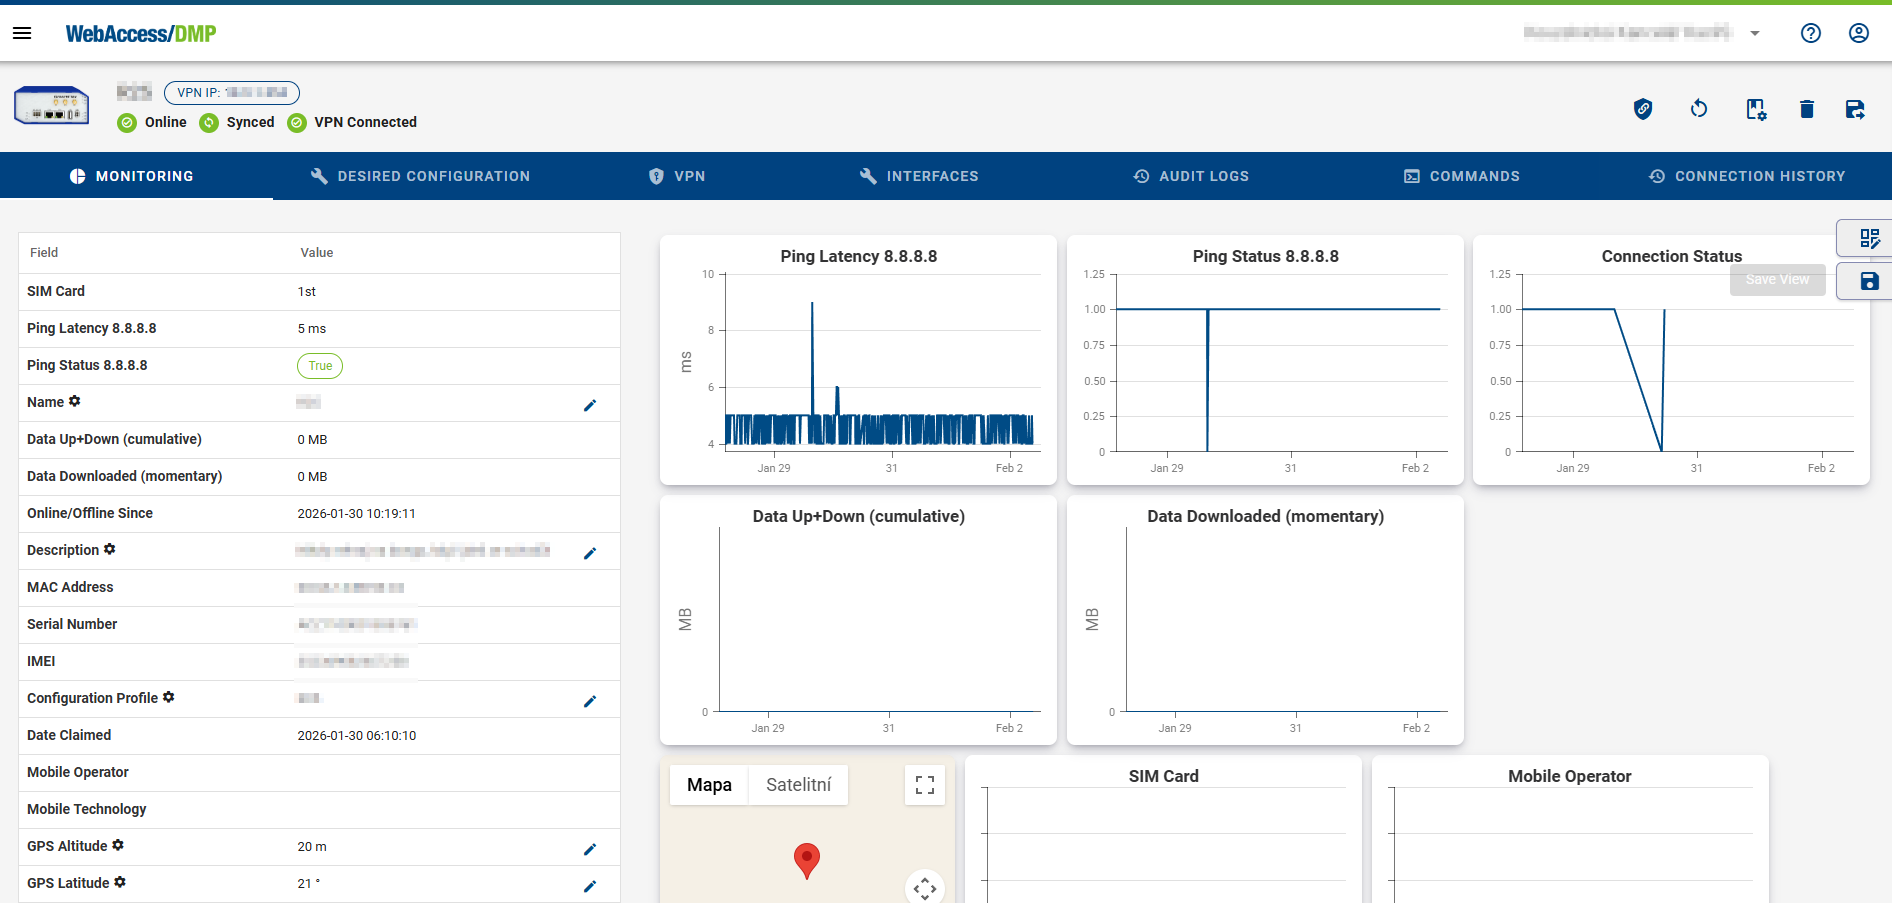Expand the user account dropdown arrow
The height and width of the screenshot is (903, 1892).
tap(1754, 33)
